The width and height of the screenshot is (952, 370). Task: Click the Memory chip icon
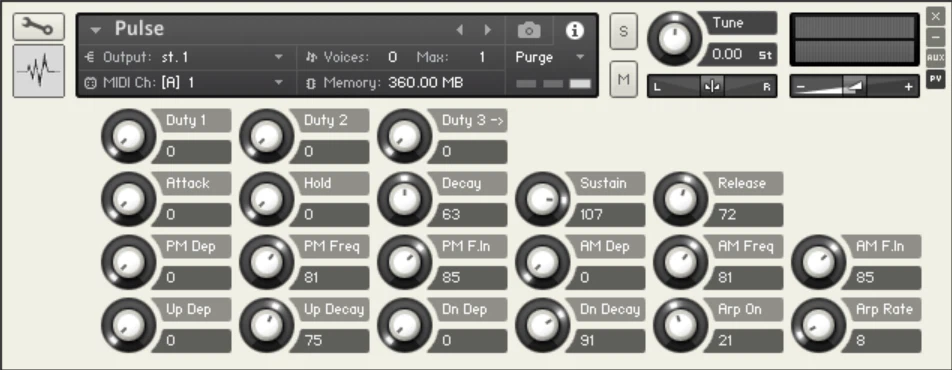pos(311,83)
